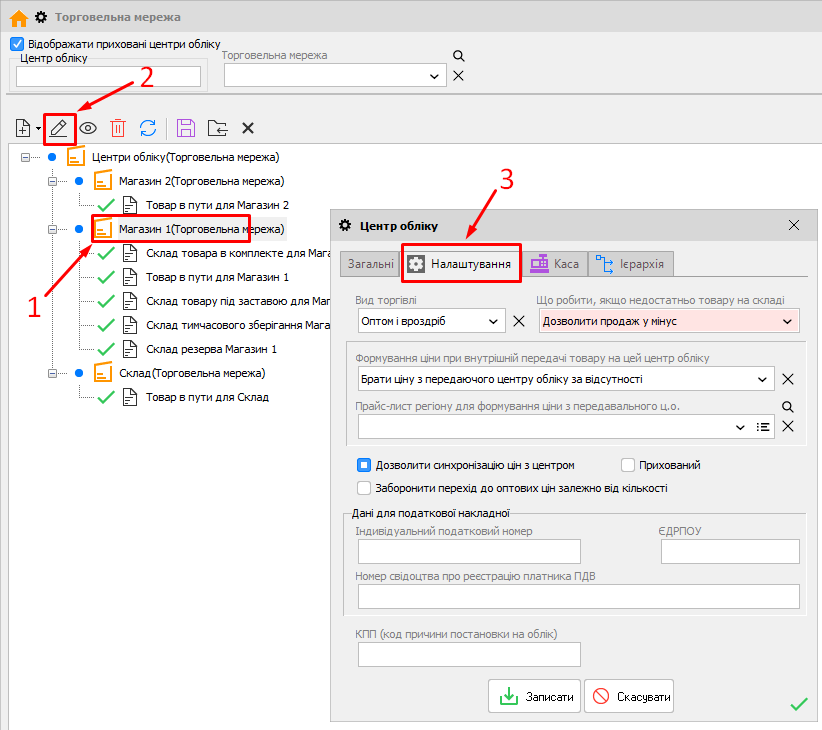Click the Скасувати button
Screen dimensions: 822x730
coord(629,697)
